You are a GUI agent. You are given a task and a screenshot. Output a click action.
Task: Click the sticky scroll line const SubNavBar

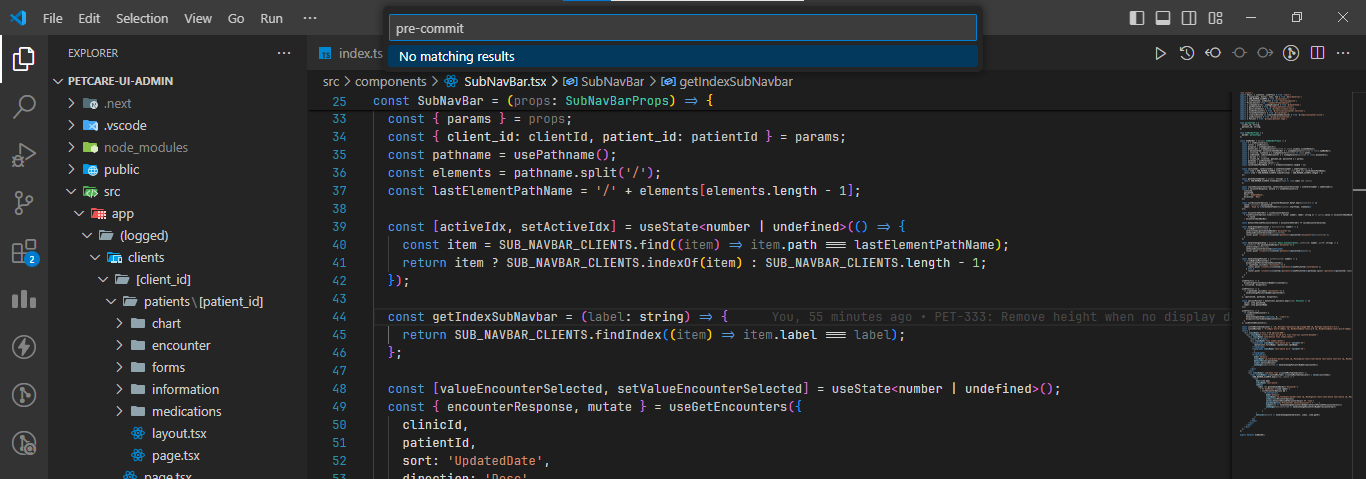tap(541, 101)
